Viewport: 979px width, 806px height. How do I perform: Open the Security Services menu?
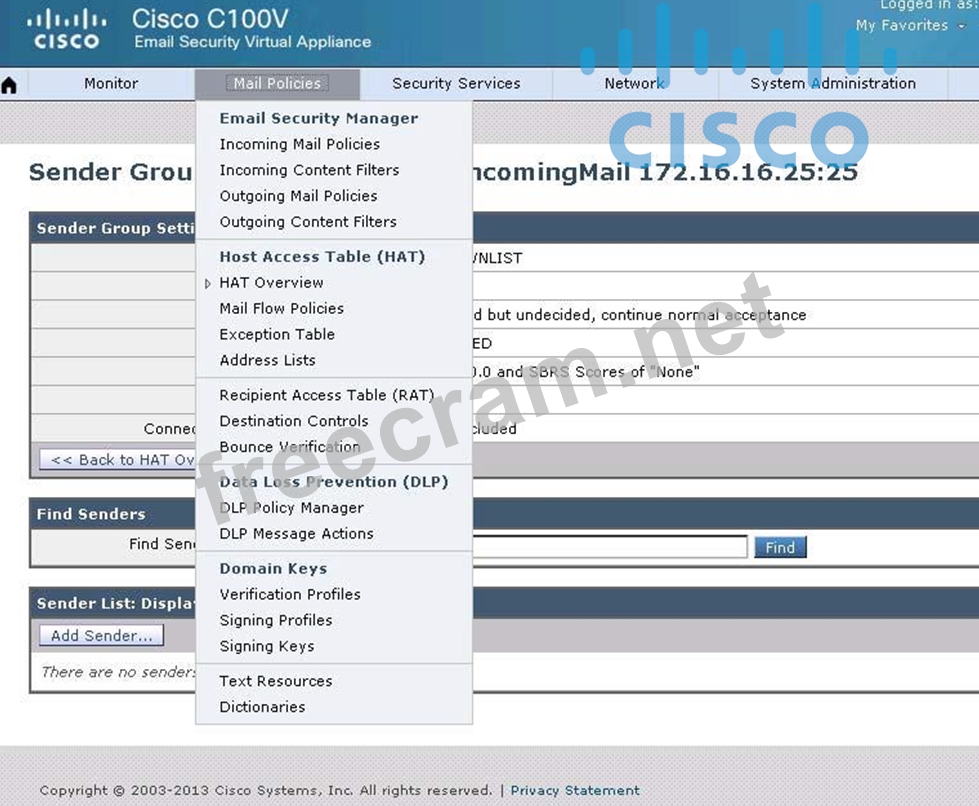(x=456, y=84)
